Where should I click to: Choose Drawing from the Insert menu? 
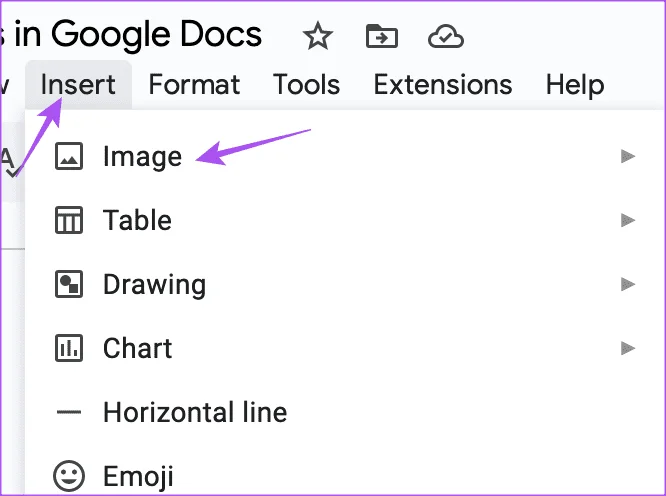(x=345, y=284)
